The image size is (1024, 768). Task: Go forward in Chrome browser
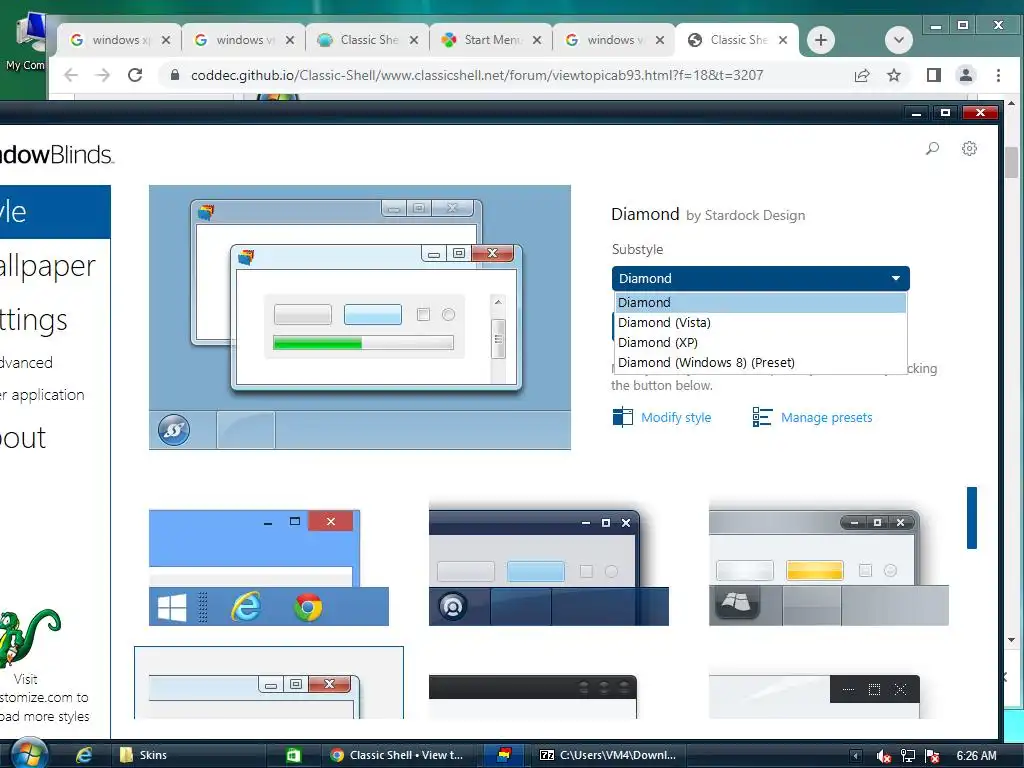(103, 75)
